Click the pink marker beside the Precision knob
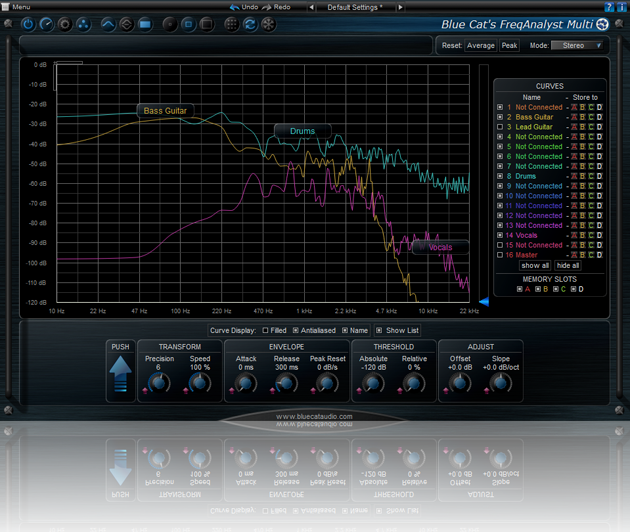 pos(145,390)
